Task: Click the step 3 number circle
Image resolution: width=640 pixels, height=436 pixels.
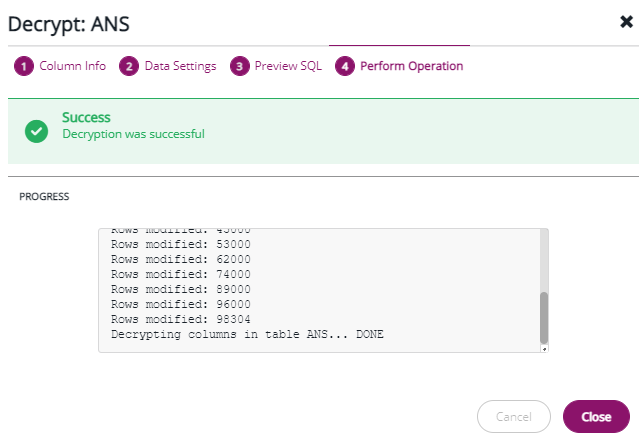Action: 239,66
